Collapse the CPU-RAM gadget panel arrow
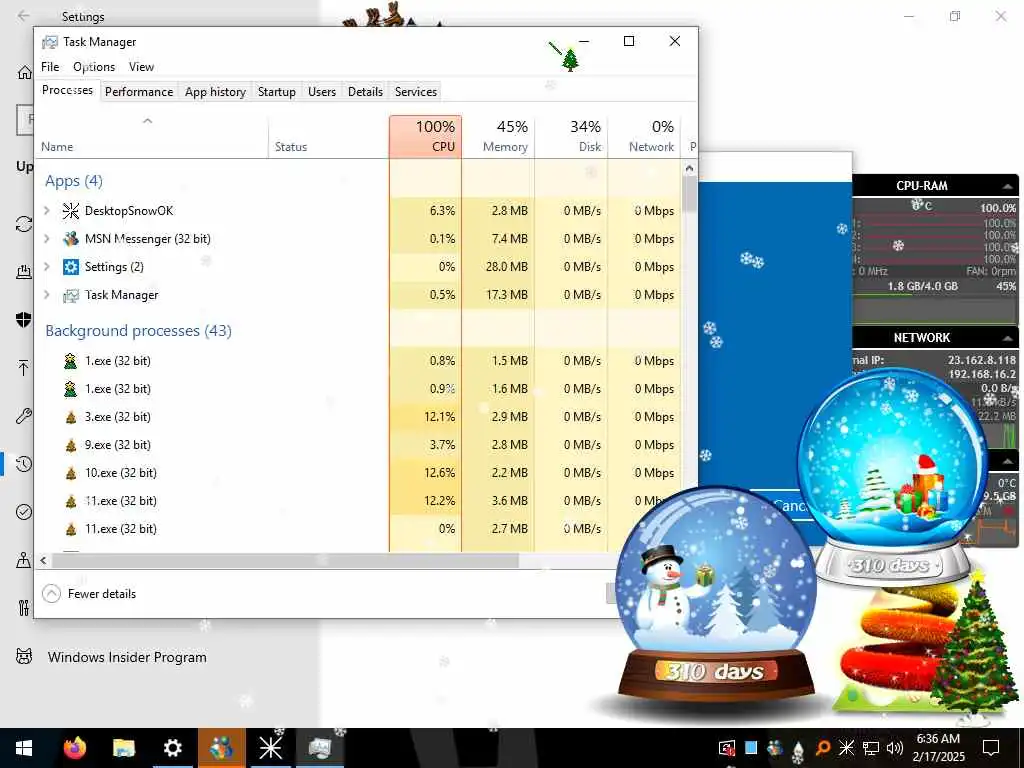This screenshot has height=768, width=1024. click(x=1008, y=187)
